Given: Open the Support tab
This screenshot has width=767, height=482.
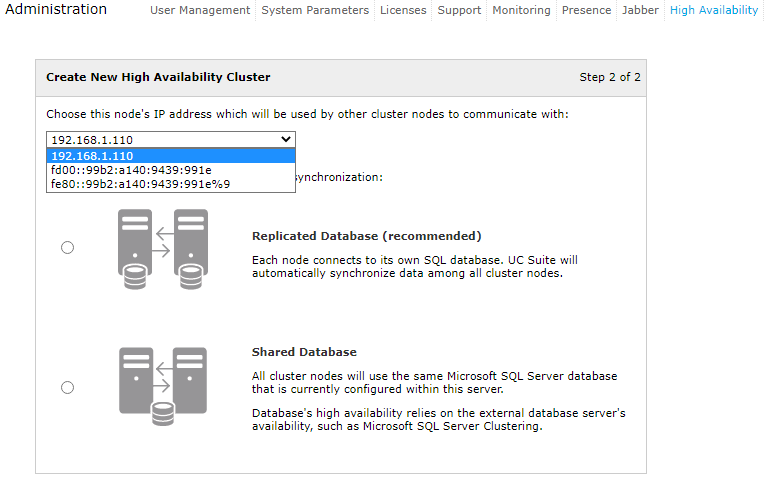Looking at the screenshot, I should tap(459, 10).
